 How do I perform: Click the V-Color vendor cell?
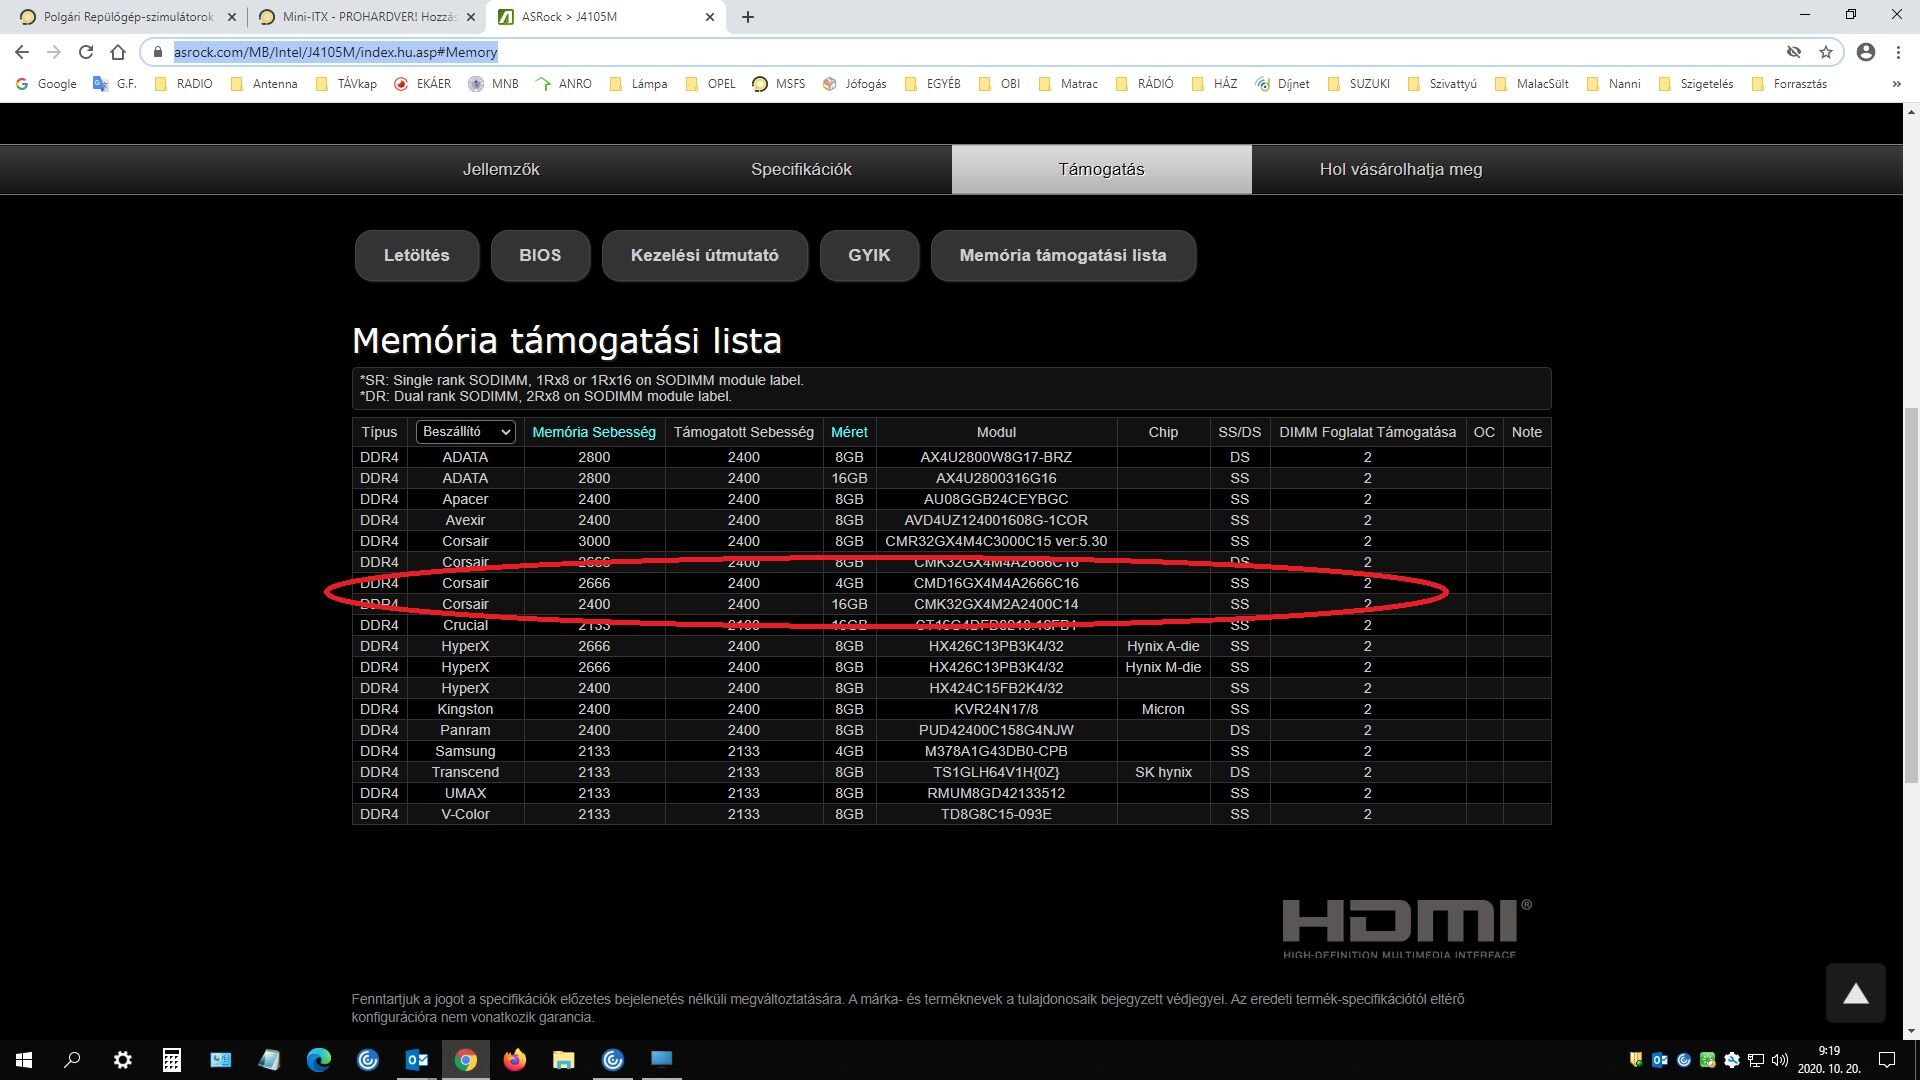pos(465,814)
